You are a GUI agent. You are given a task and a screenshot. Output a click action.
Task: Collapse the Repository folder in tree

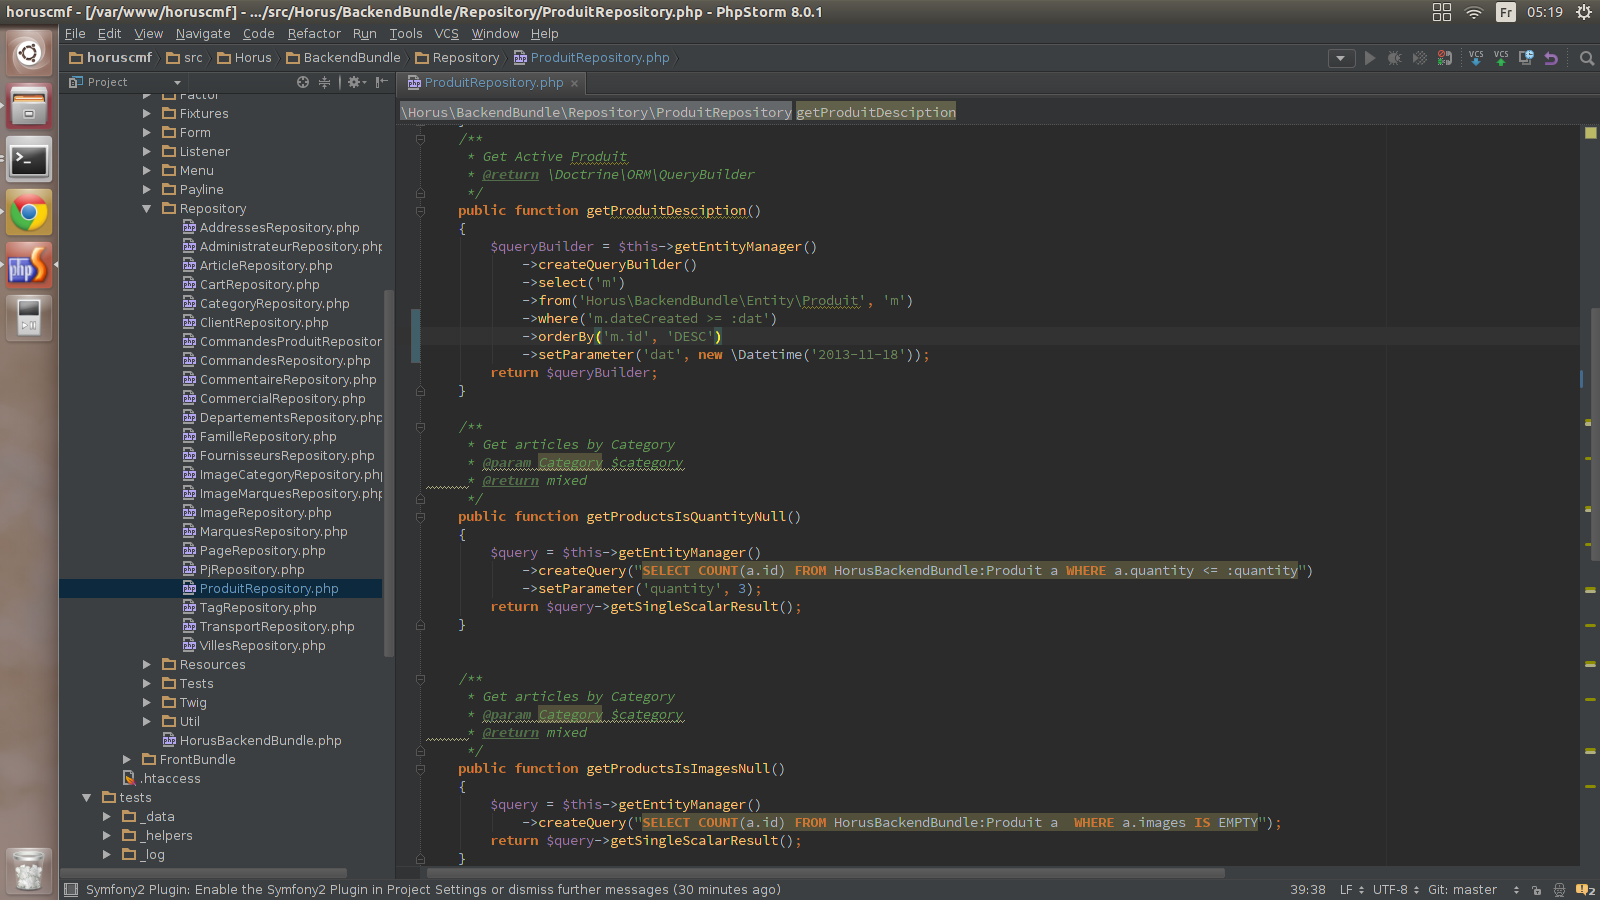point(147,209)
